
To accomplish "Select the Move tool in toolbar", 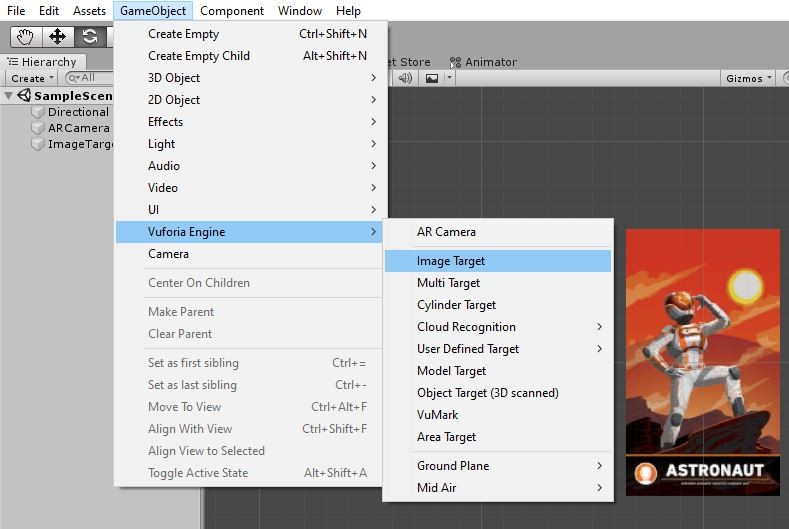I will click(x=57, y=37).
